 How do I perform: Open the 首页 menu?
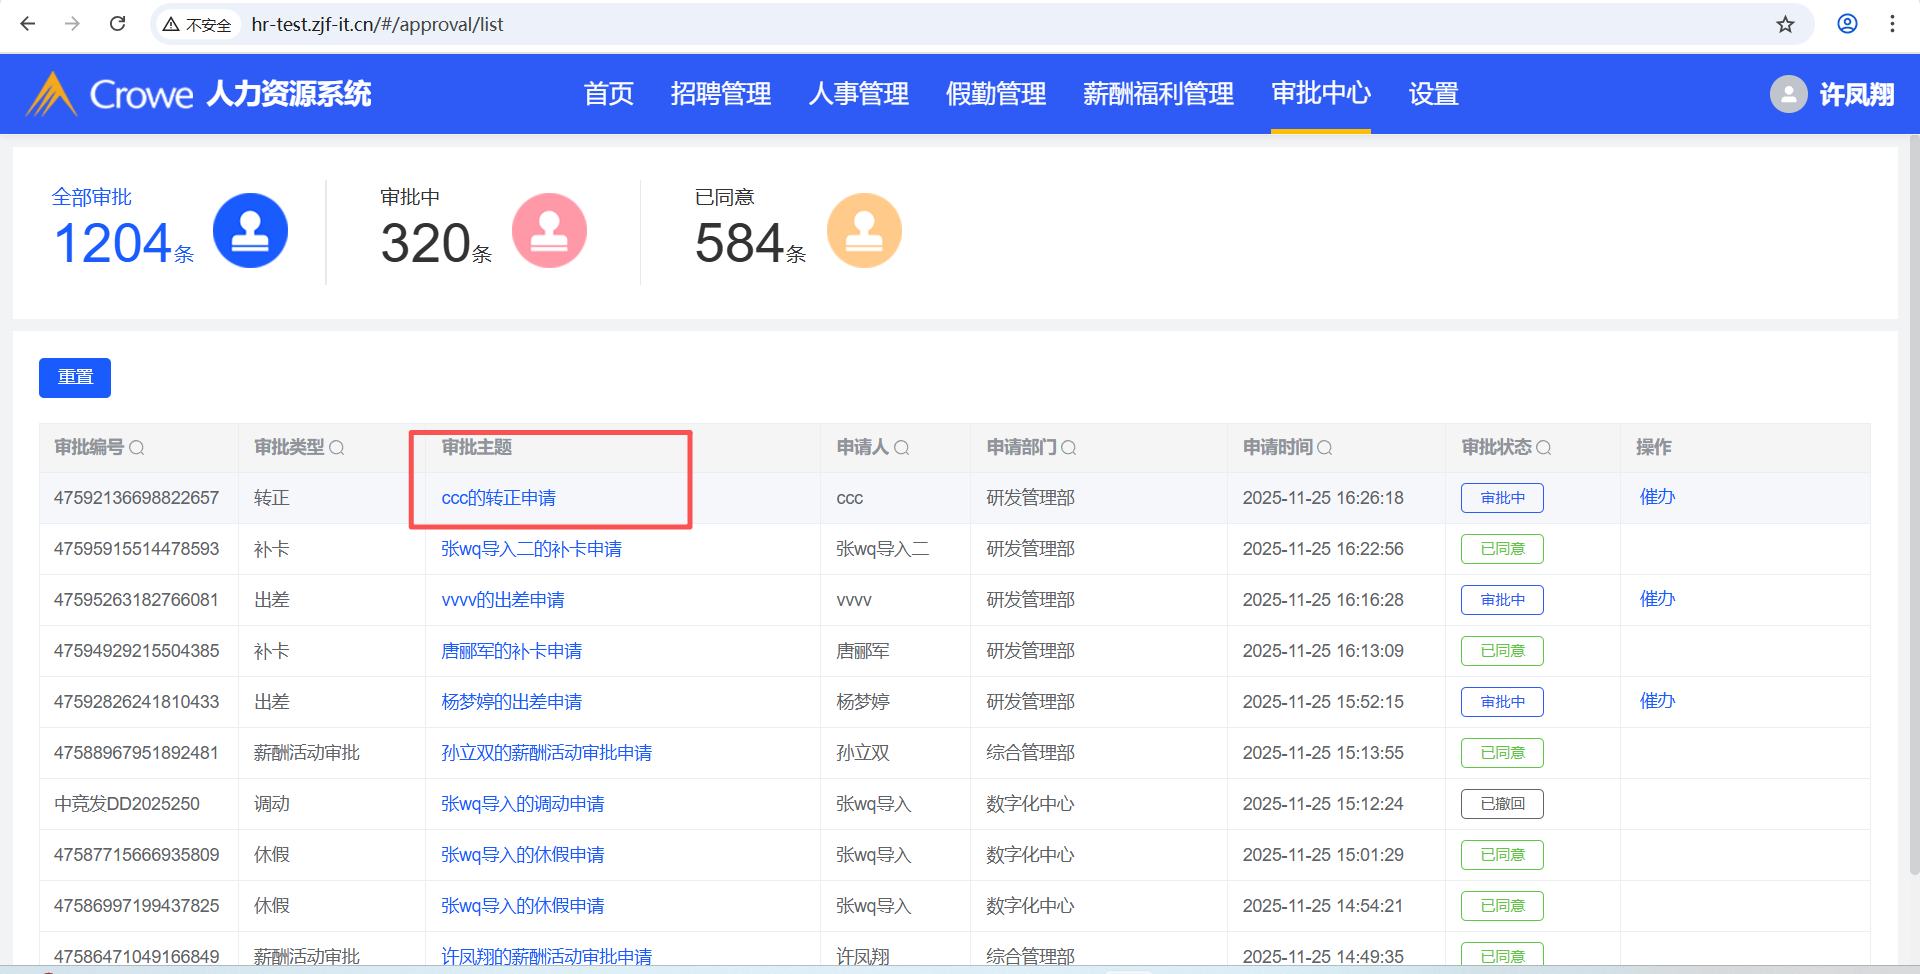608,94
